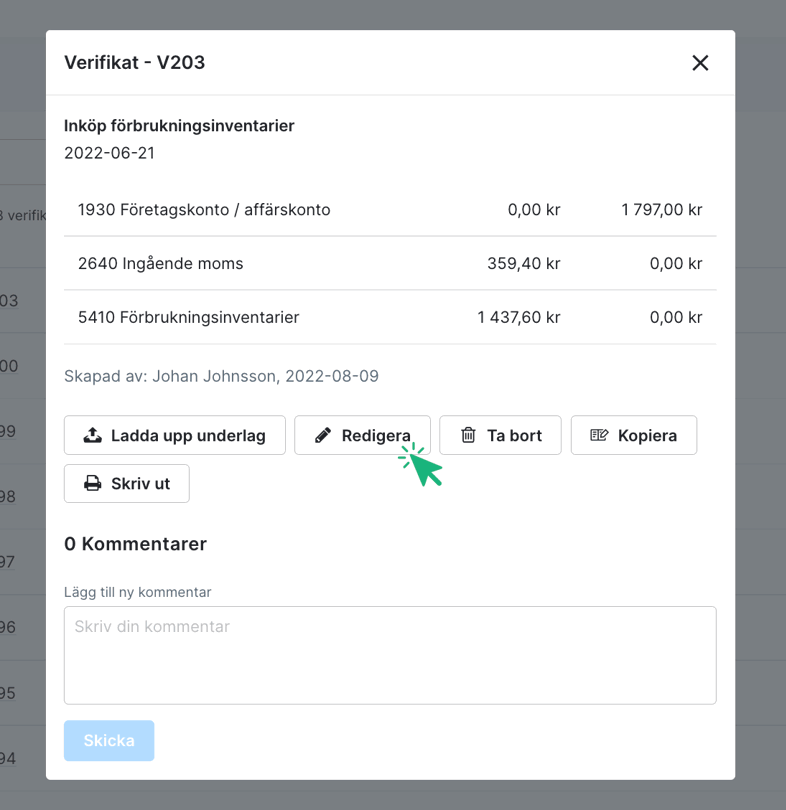Click the printer icon for Skriv ut
Image resolution: width=786 pixels, height=810 pixels.
[92, 483]
